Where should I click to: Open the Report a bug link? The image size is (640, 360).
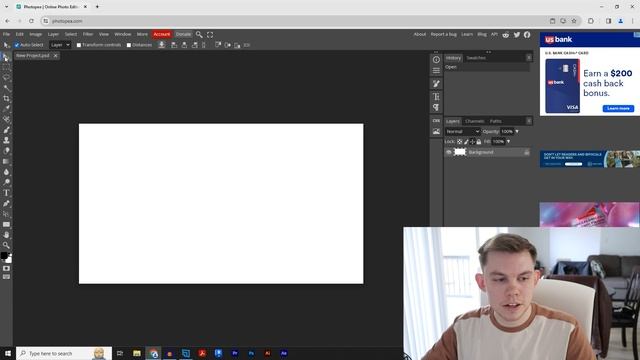[443, 34]
